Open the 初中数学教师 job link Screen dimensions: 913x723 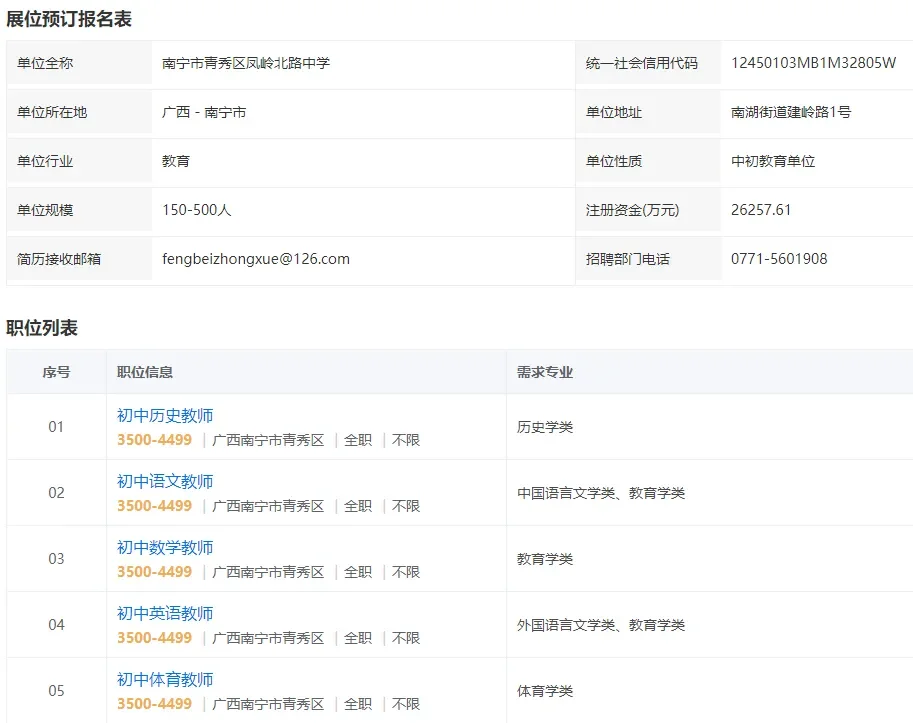click(x=165, y=547)
